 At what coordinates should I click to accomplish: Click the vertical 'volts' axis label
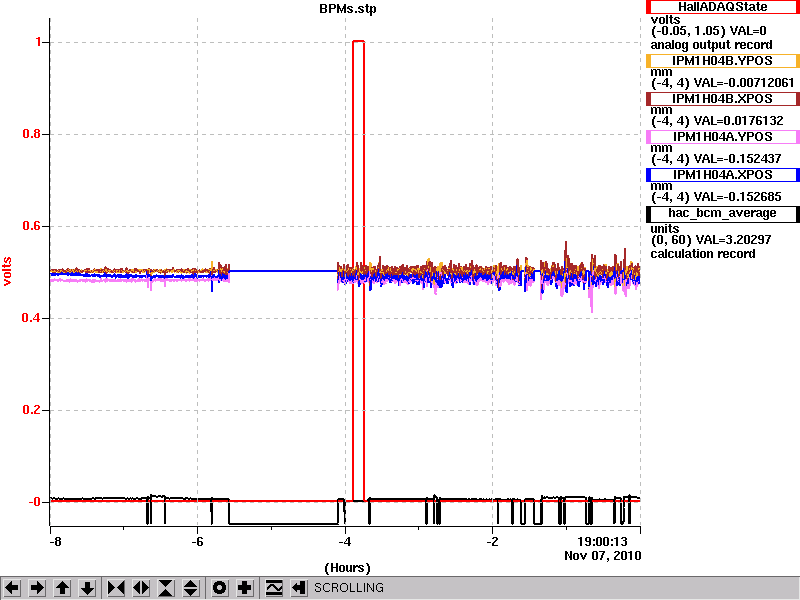tap(7, 271)
